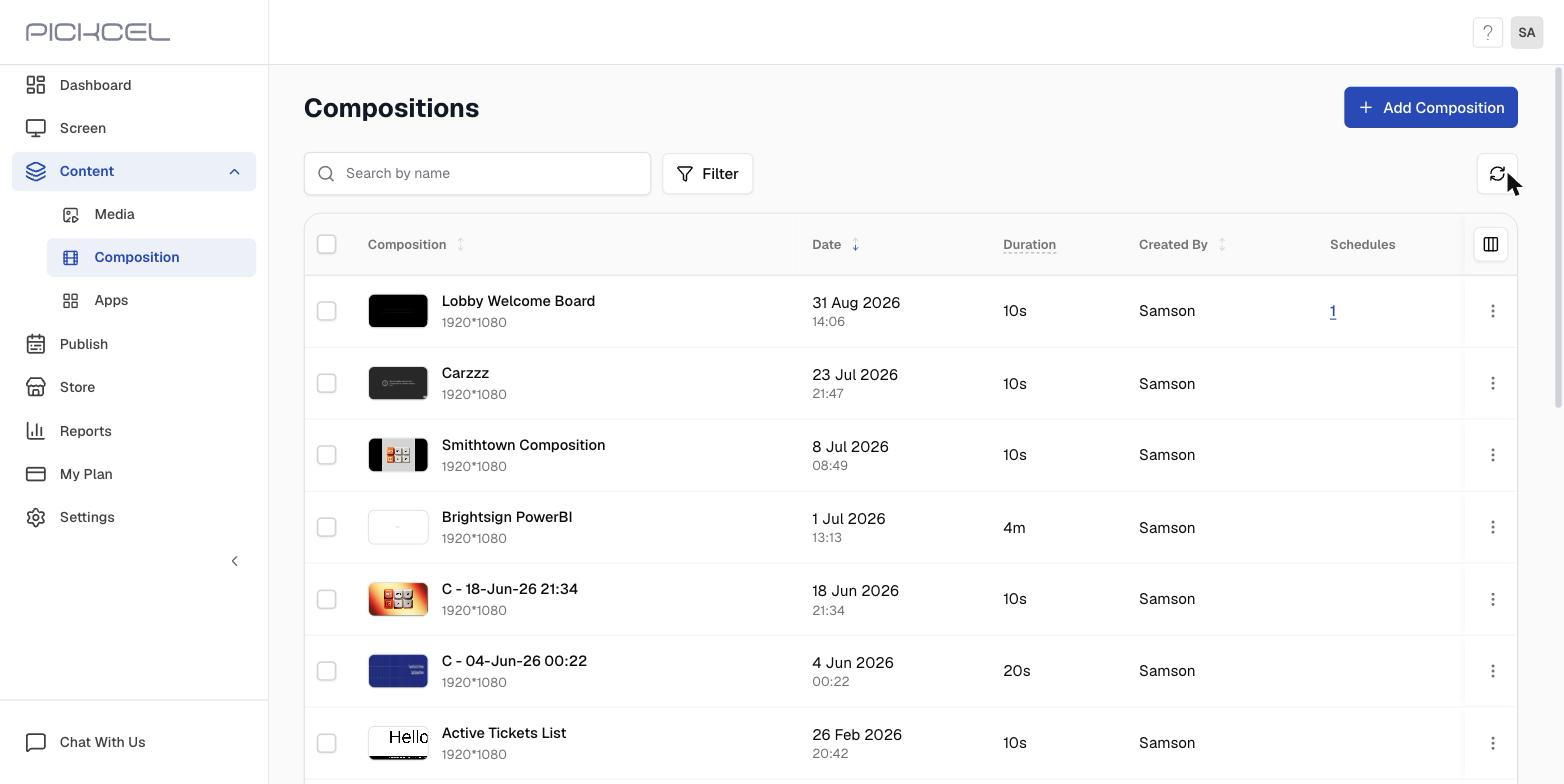Click the Add Composition button

(1430, 107)
